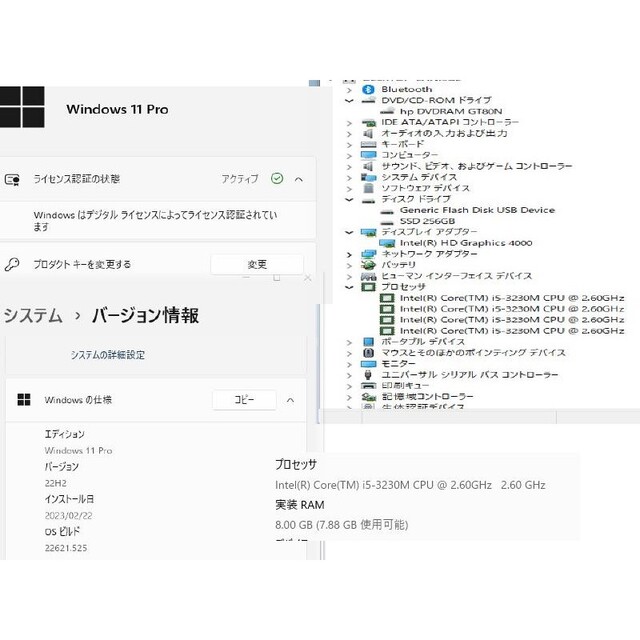
Task: Click the OS build value 22621.525
Action: [x=66, y=548]
